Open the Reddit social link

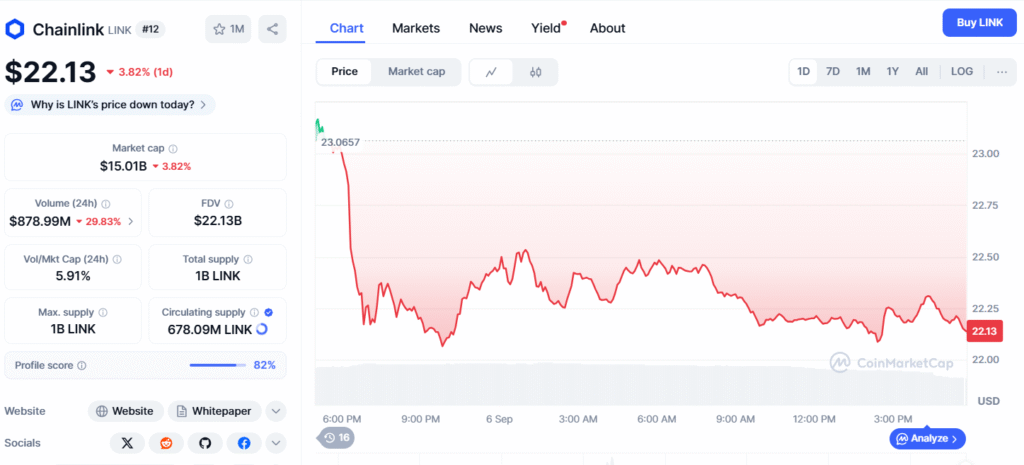tap(167, 443)
